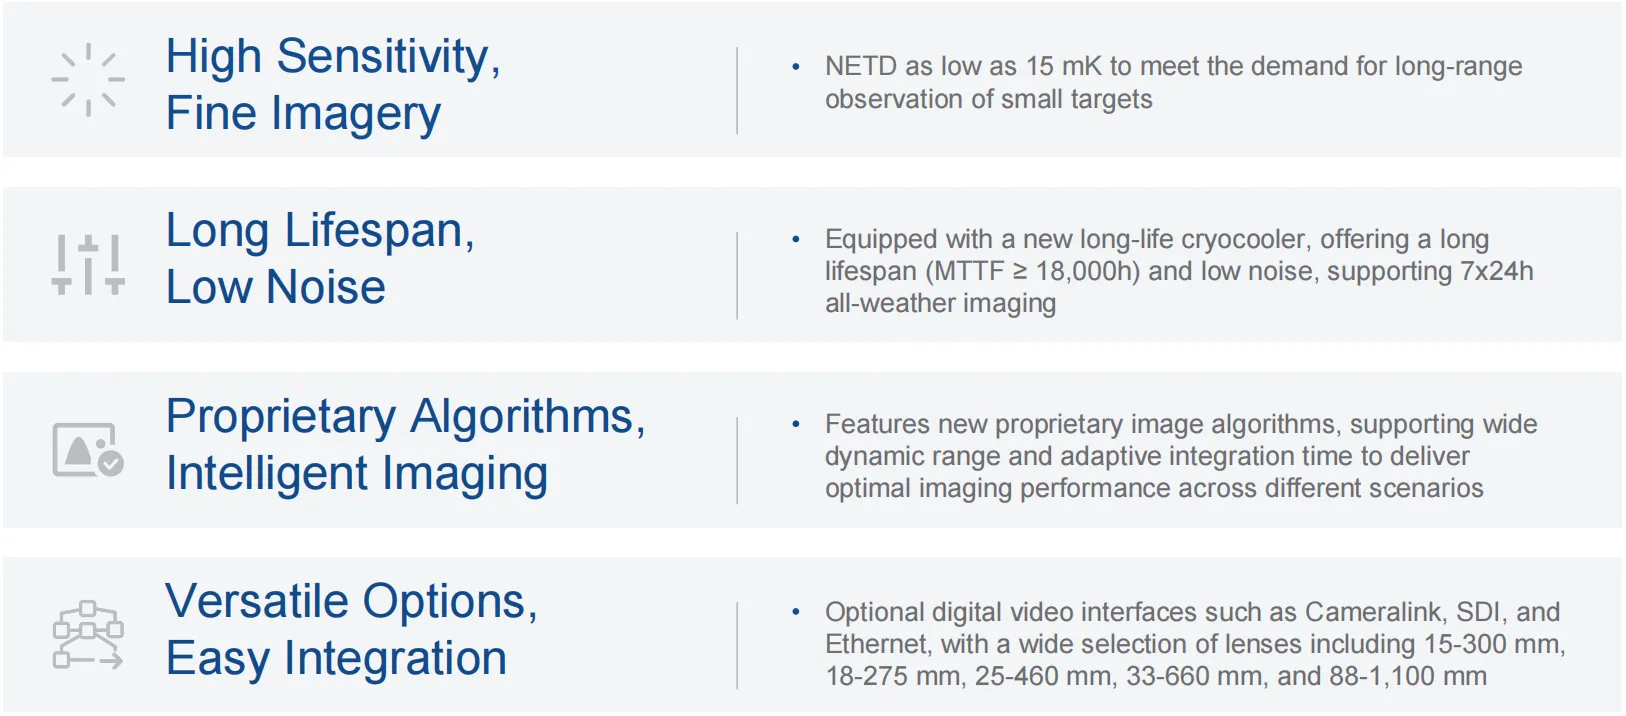The image size is (1626, 716).
Task: Click the vertical divider in the Versatile Options row
Action: coord(737,645)
